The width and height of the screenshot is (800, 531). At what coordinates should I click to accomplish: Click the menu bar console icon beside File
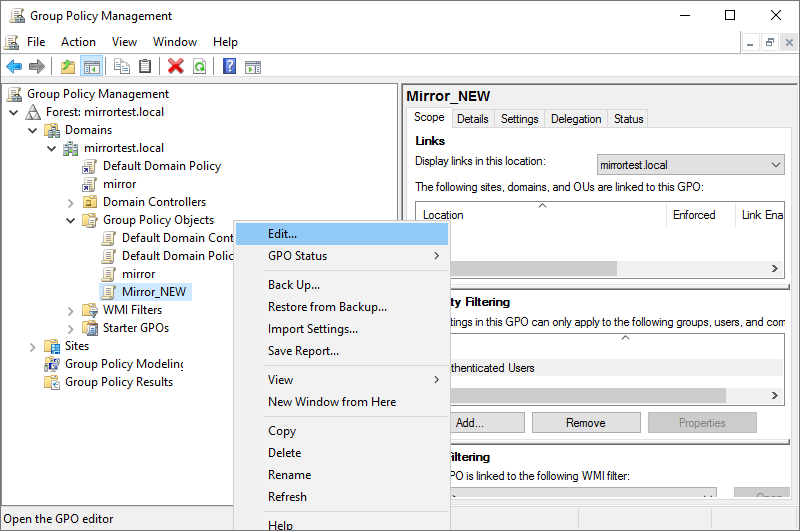click(12, 42)
